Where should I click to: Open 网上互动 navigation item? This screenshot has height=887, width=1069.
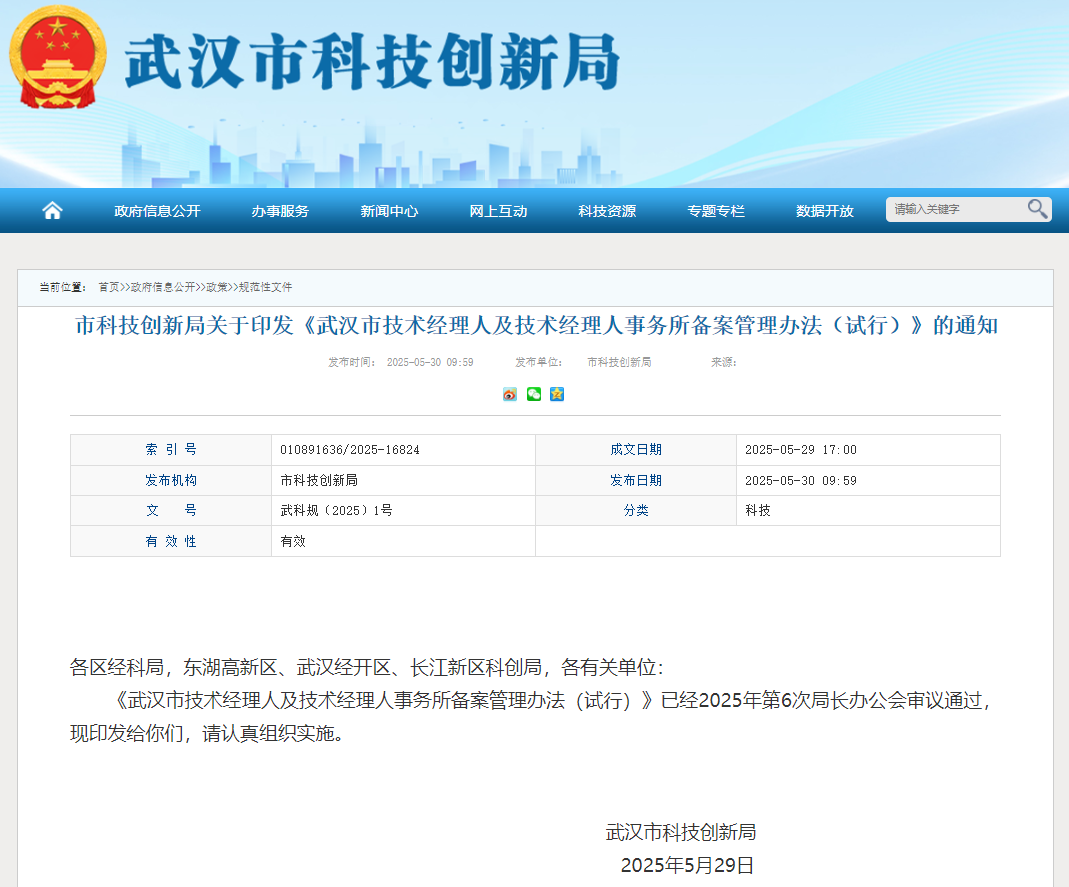(x=498, y=211)
